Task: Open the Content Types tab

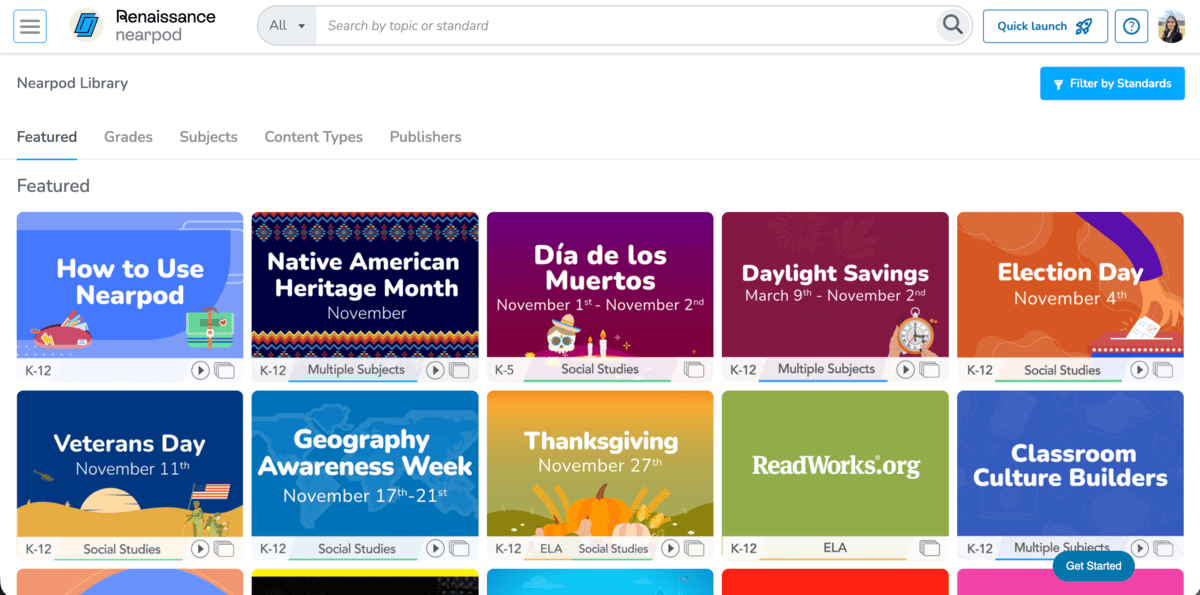Action: [x=313, y=137]
